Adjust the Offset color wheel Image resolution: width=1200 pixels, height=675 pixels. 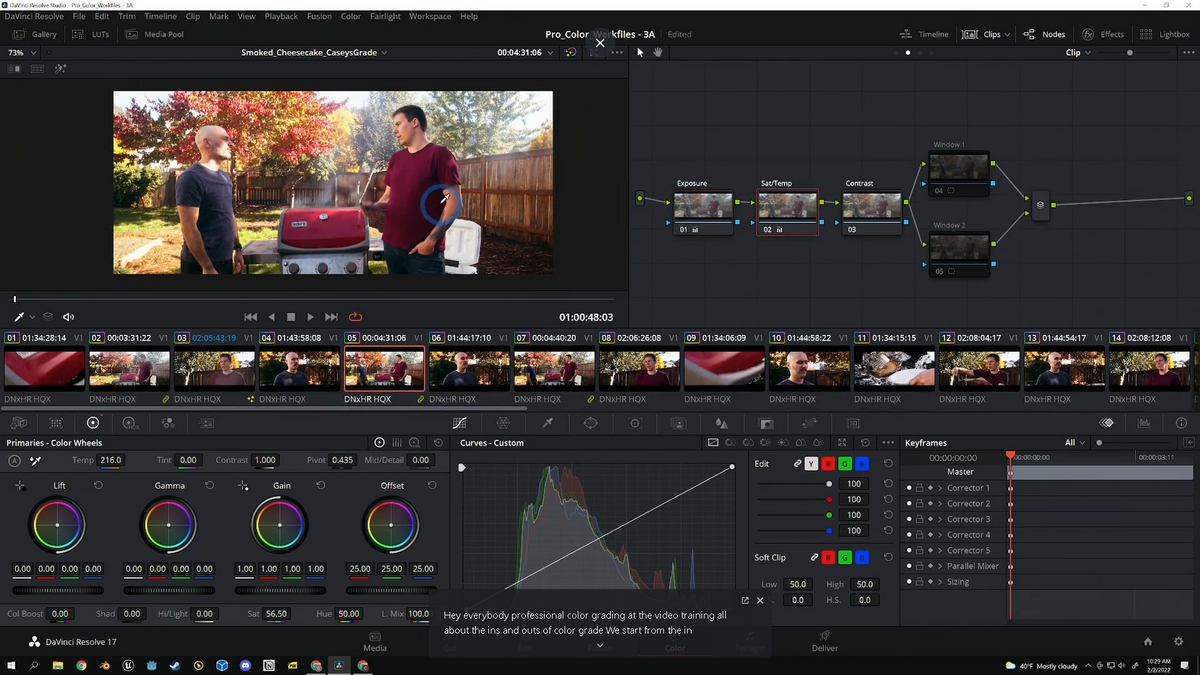392,525
